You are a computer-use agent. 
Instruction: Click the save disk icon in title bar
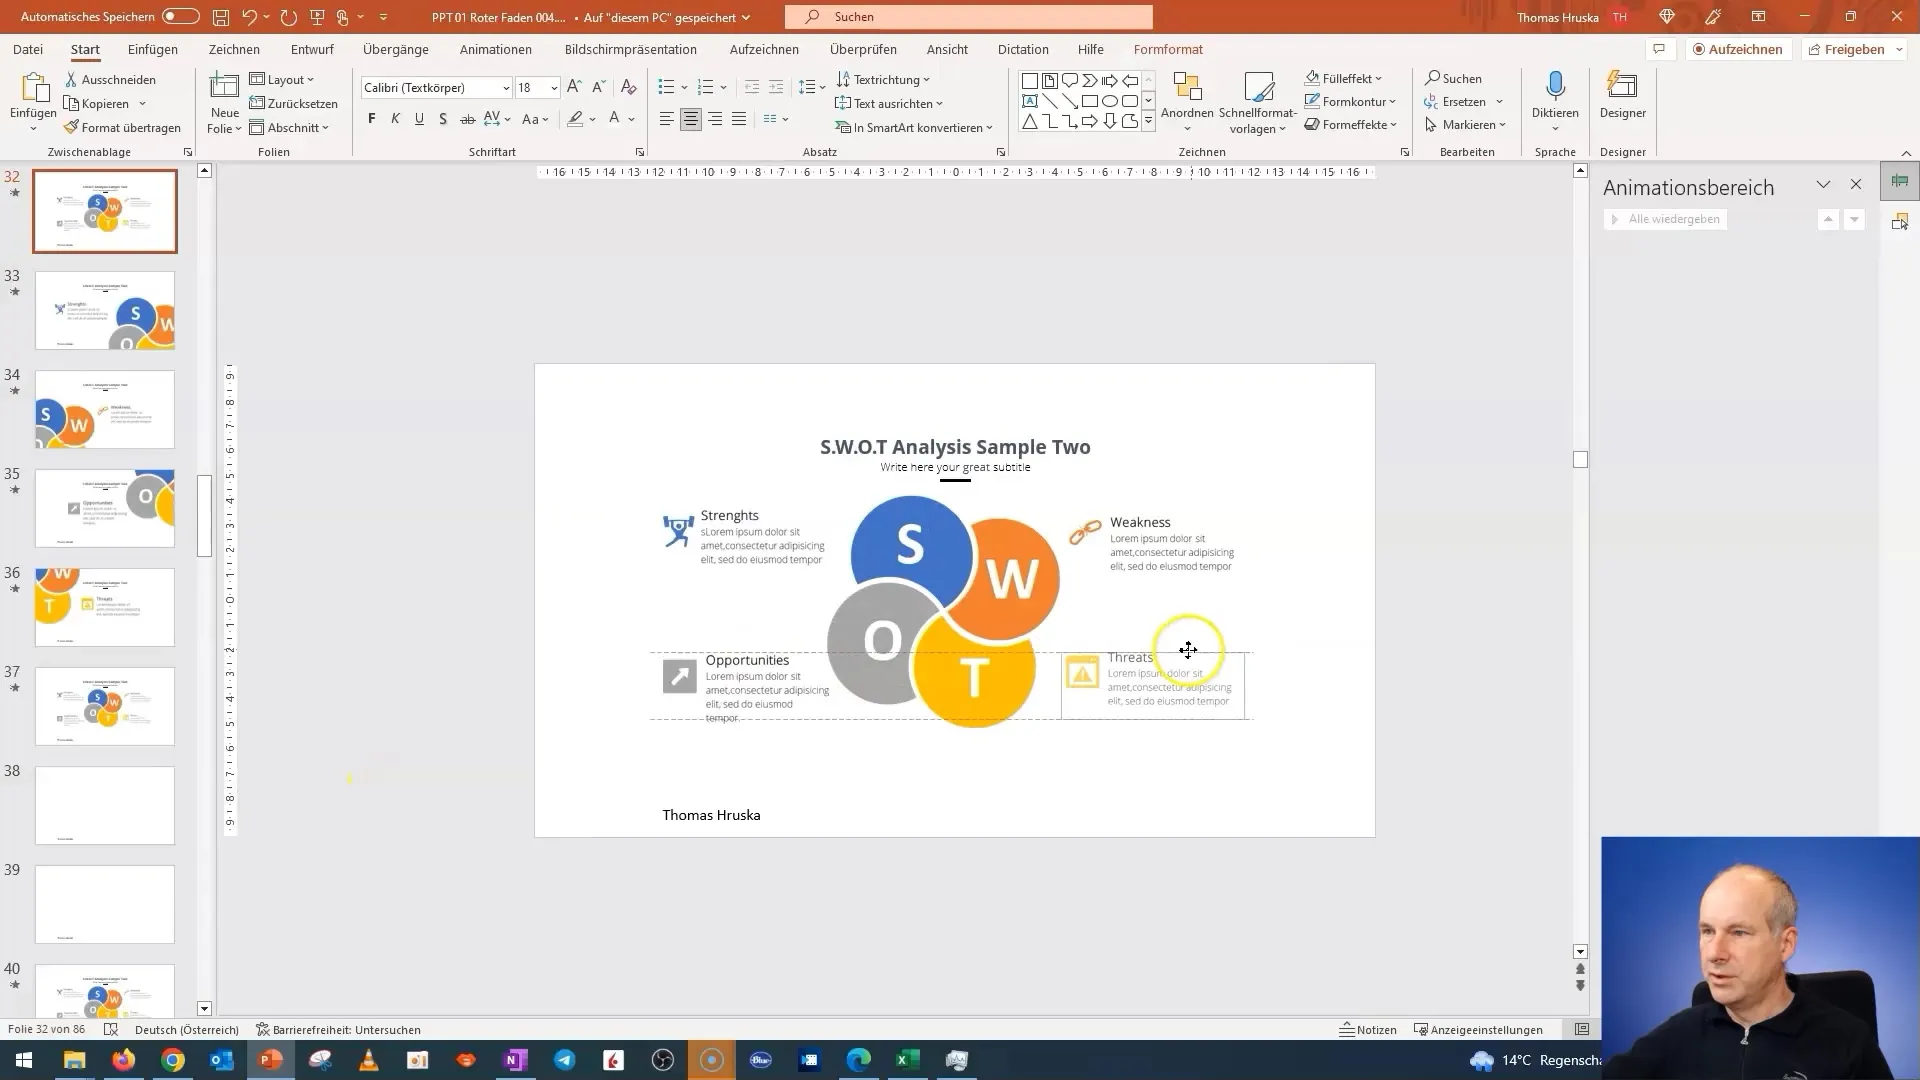[221, 17]
